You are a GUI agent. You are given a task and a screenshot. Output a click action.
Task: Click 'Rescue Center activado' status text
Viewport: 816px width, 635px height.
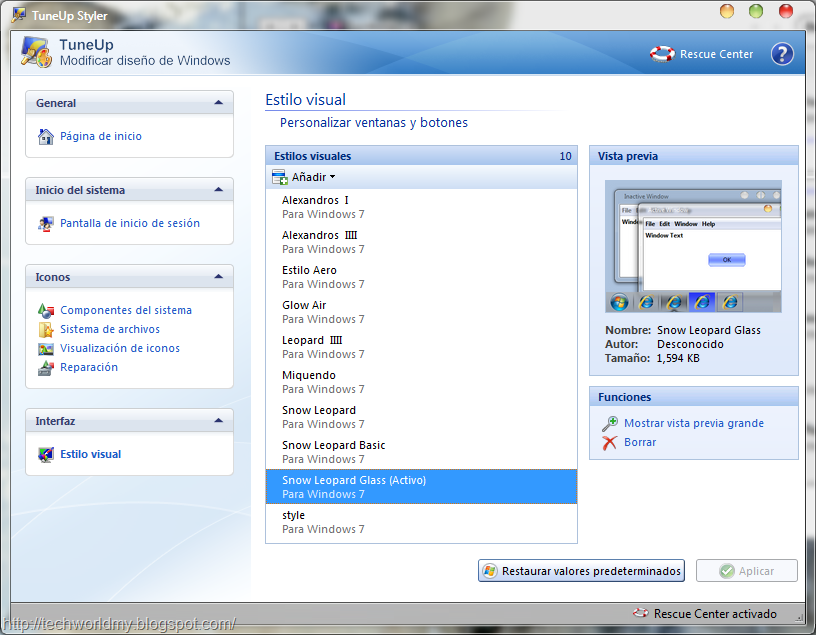point(715,614)
